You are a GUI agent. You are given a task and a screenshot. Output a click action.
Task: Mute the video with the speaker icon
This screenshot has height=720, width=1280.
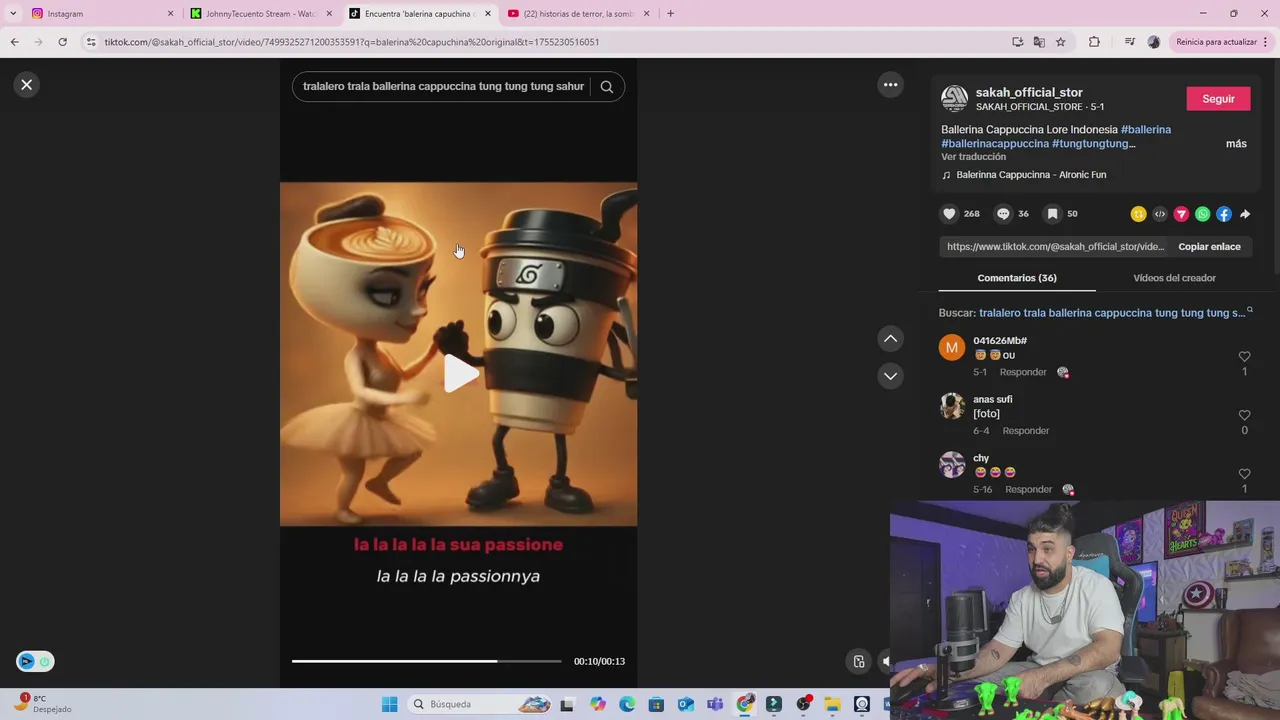coord(885,661)
